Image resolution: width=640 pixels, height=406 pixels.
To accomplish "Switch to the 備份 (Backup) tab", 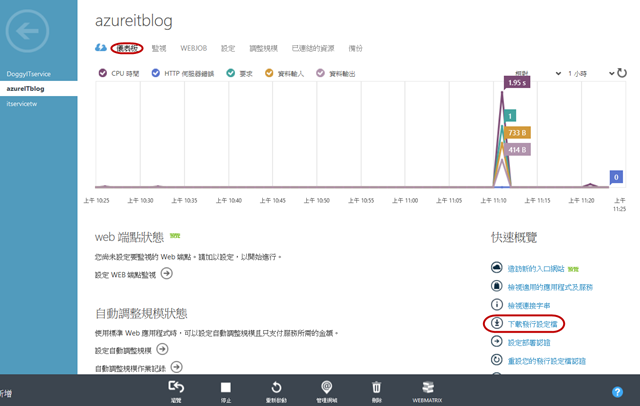I will [355, 48].
